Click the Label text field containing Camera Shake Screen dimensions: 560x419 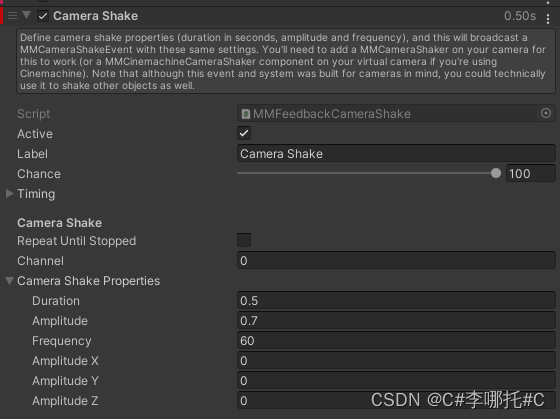[x=396, y=154]
